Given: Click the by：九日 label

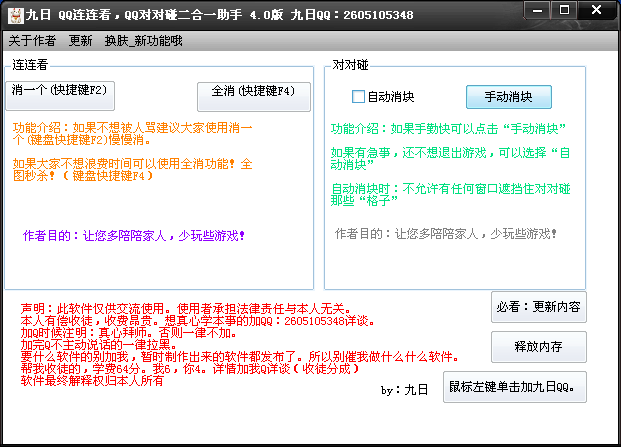Looking at the screenshot, I should pyautogui.click(x=404, y=390).
